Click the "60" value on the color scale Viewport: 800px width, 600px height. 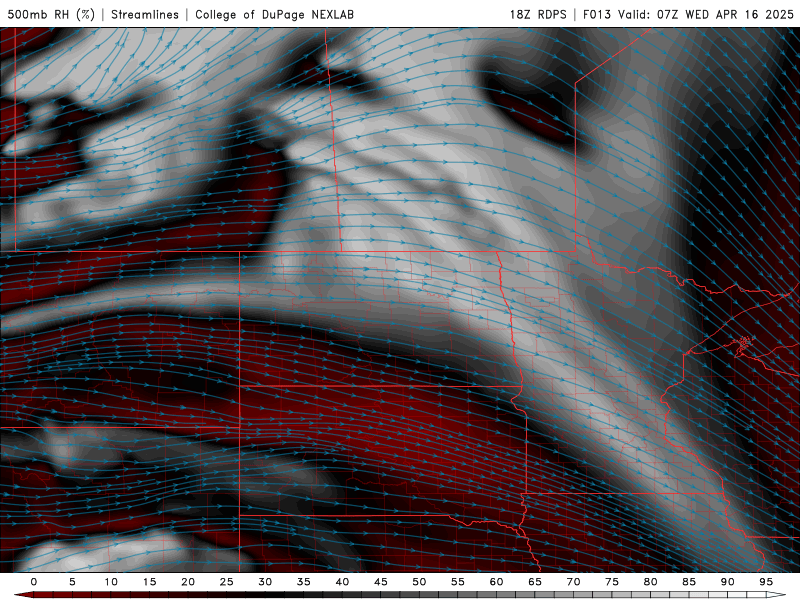coord(496,582)
